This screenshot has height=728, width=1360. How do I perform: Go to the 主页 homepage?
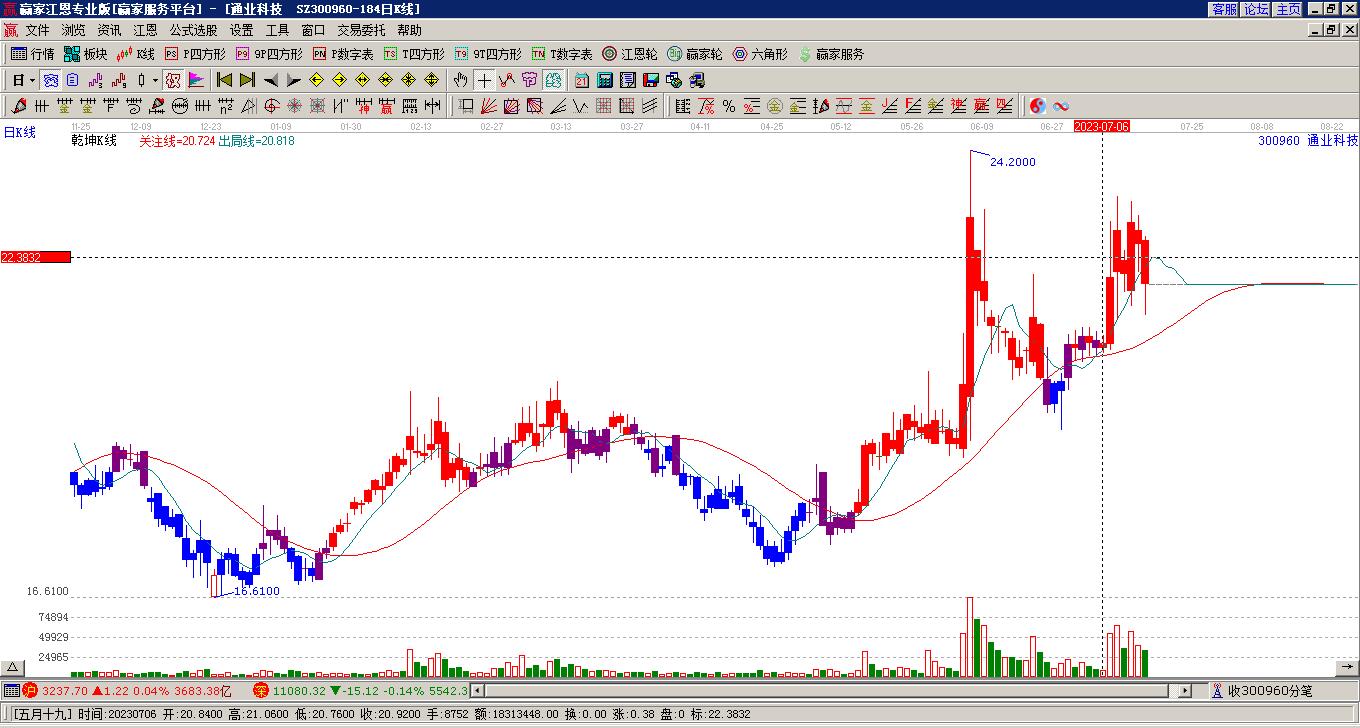(x=1289, y=9)
